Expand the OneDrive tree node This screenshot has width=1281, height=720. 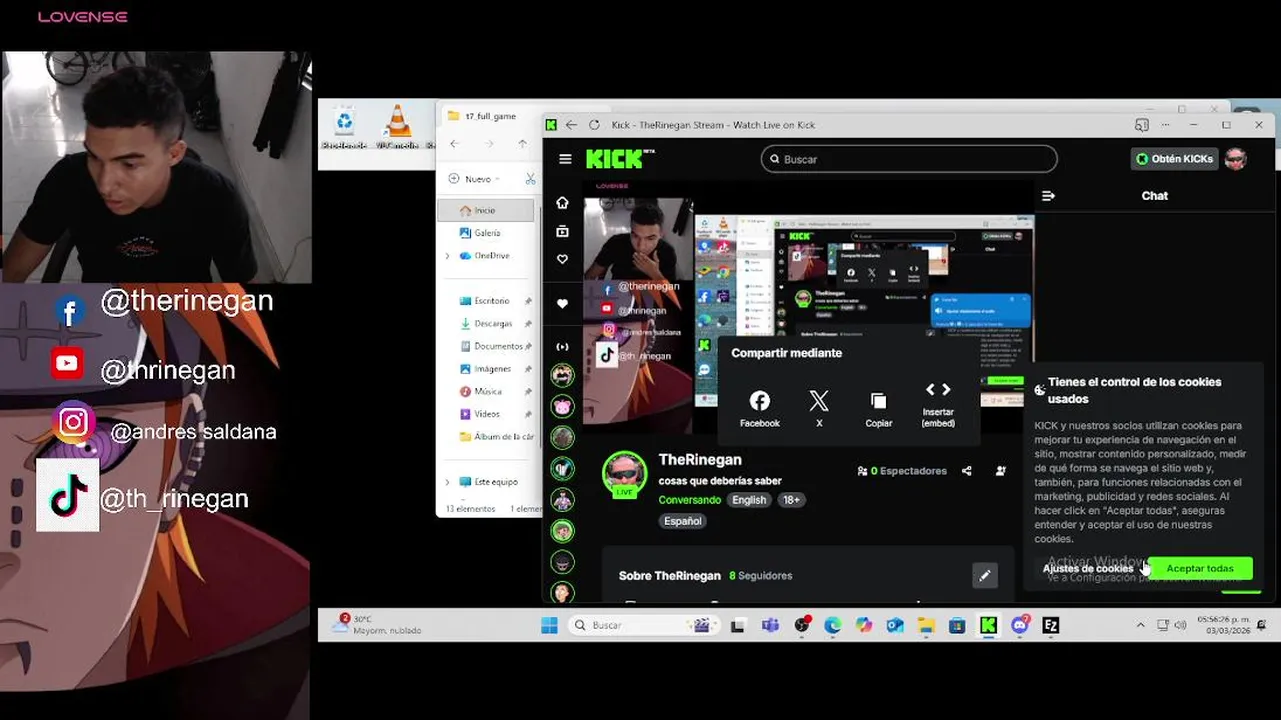pos(447,256)
